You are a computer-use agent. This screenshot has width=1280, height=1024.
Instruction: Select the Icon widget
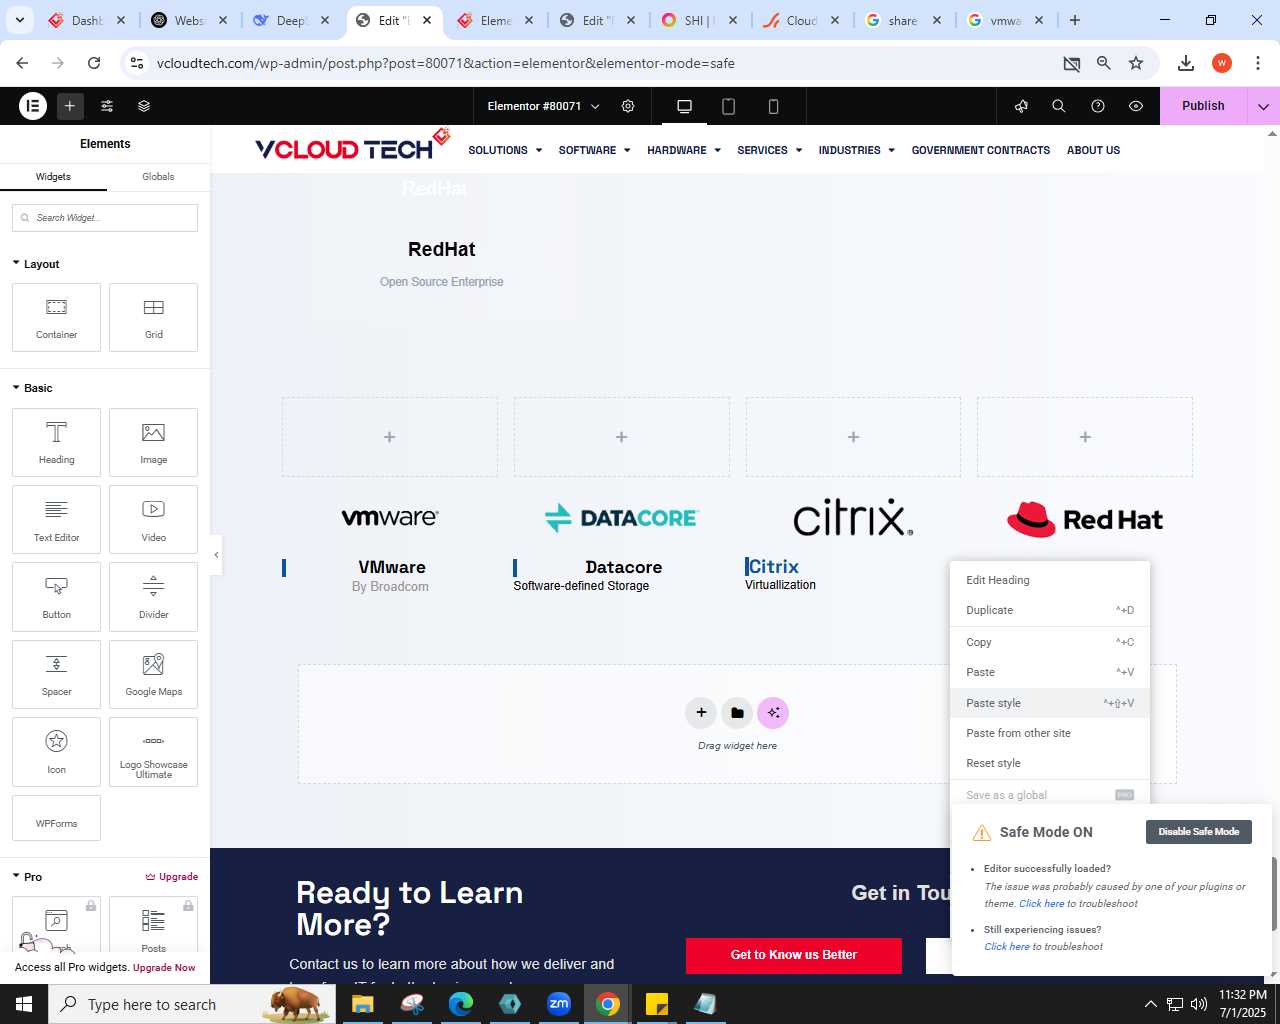click(x=57, y=752)
